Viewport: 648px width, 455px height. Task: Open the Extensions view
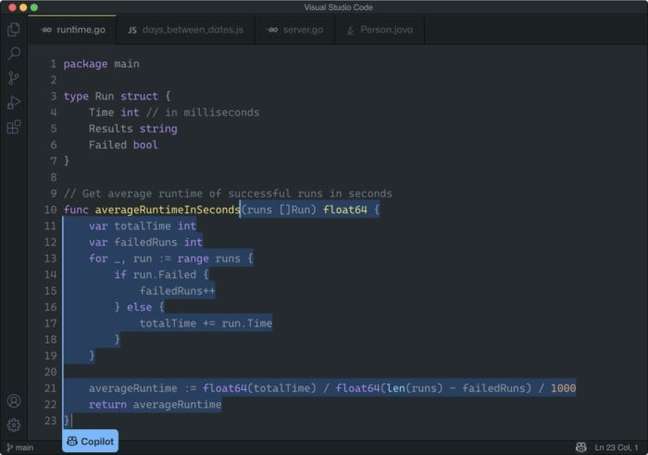(14, 127)
